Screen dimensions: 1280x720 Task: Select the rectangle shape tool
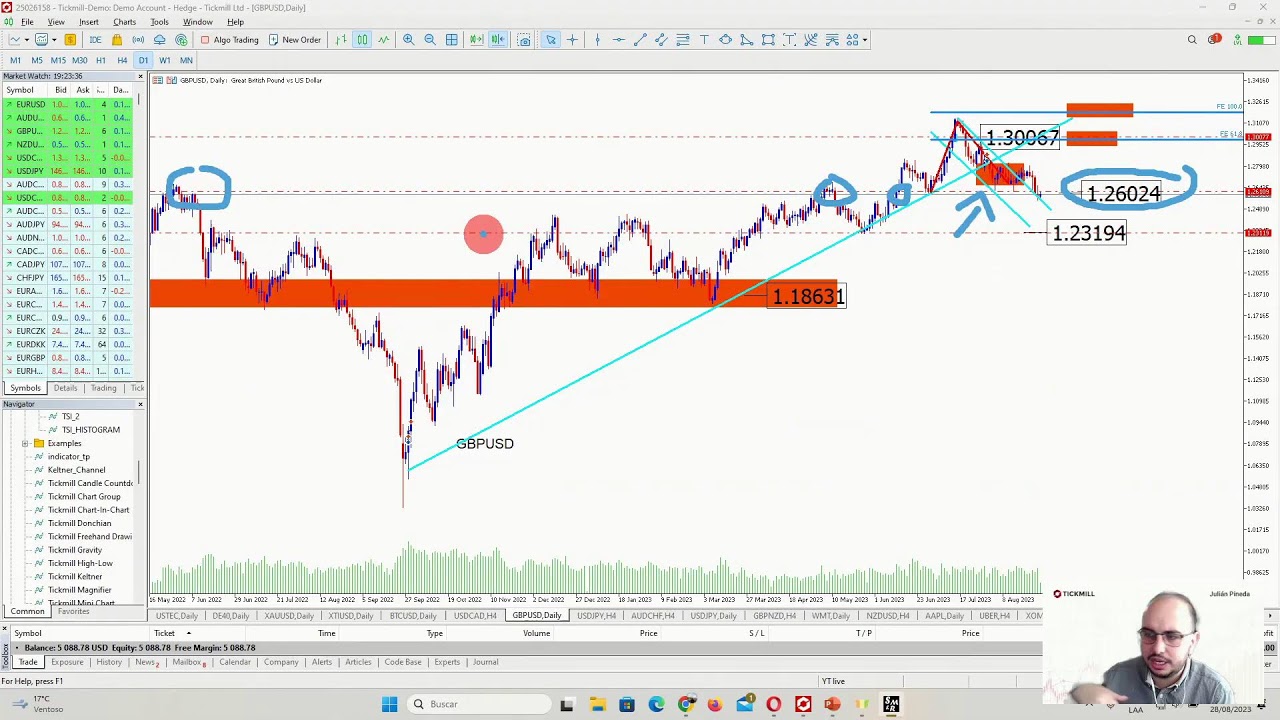point(768,40)
